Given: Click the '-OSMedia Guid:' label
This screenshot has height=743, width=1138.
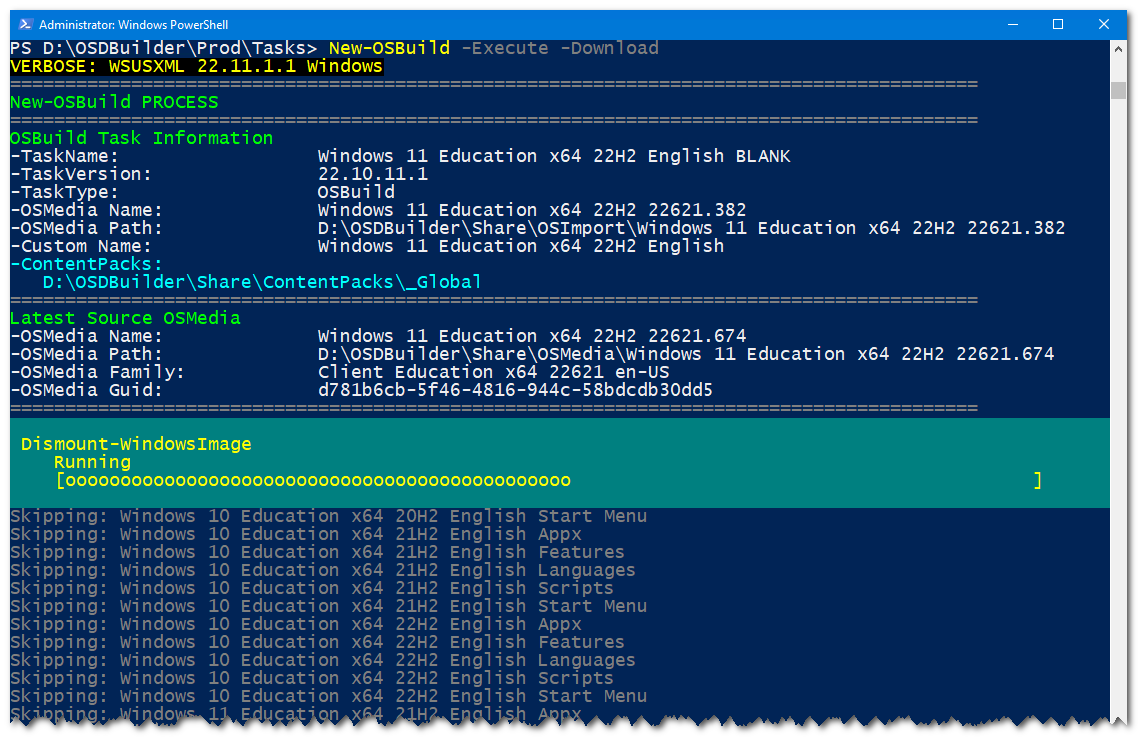Looking at the screenshot, I should point(86,390).
